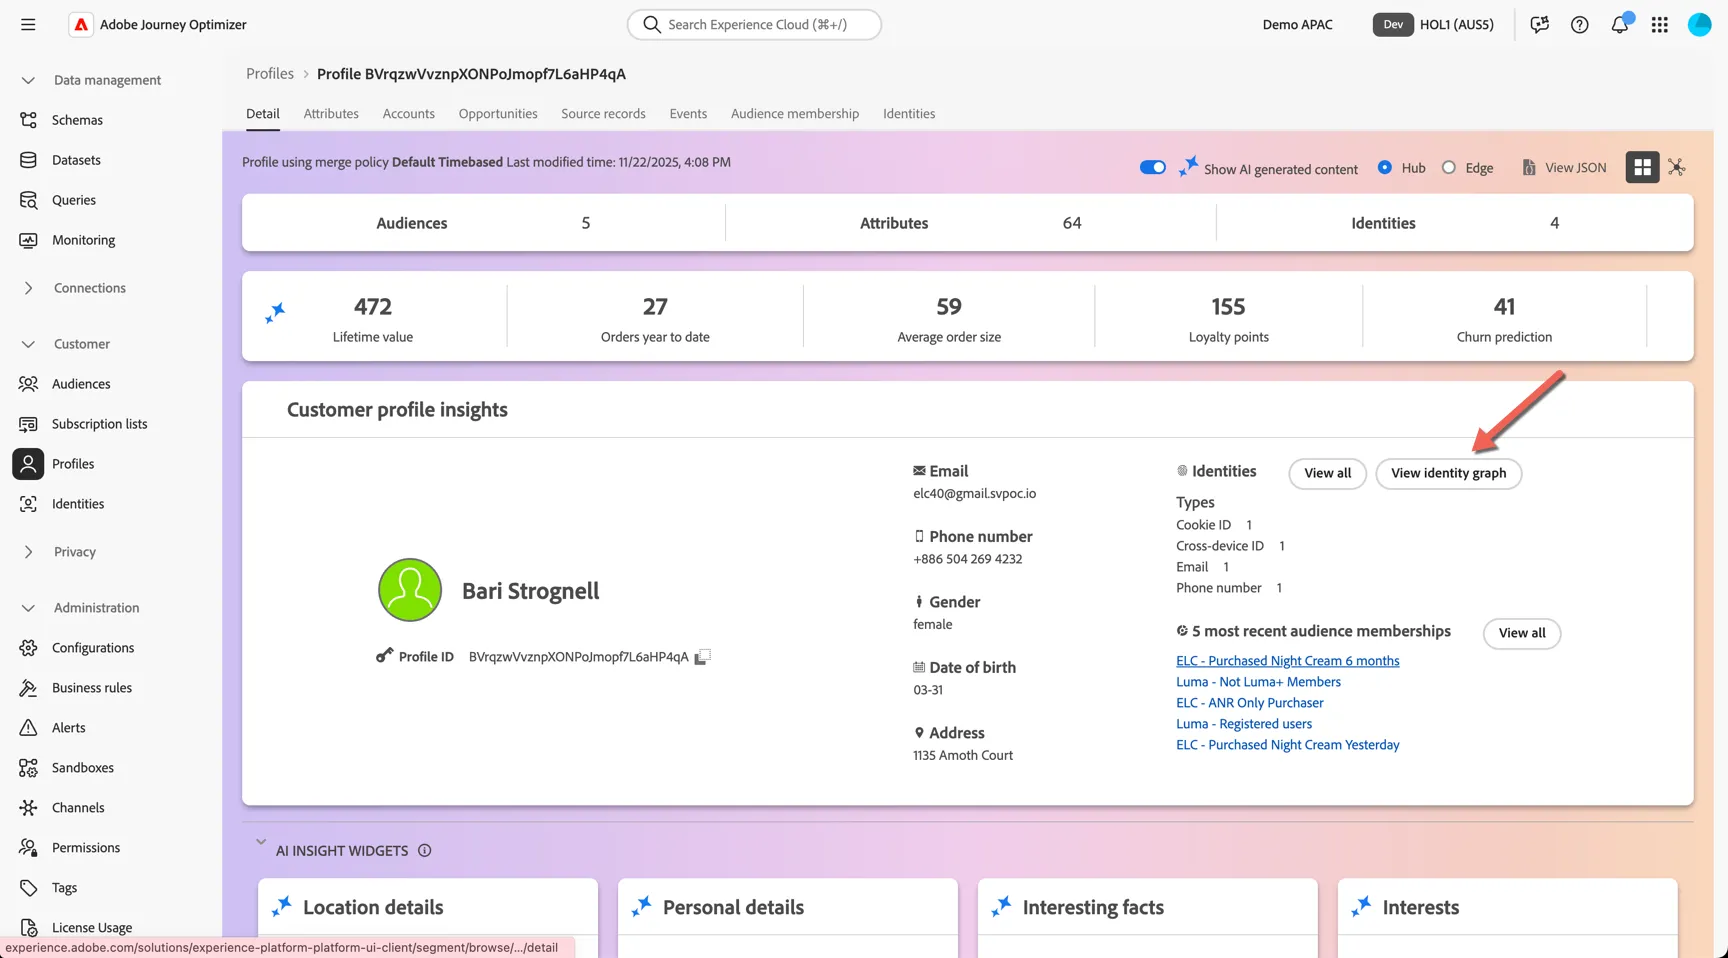Viewport: 1728px width, 958px height.
Task: Collapse the Customer section
Action: (28, 344)
